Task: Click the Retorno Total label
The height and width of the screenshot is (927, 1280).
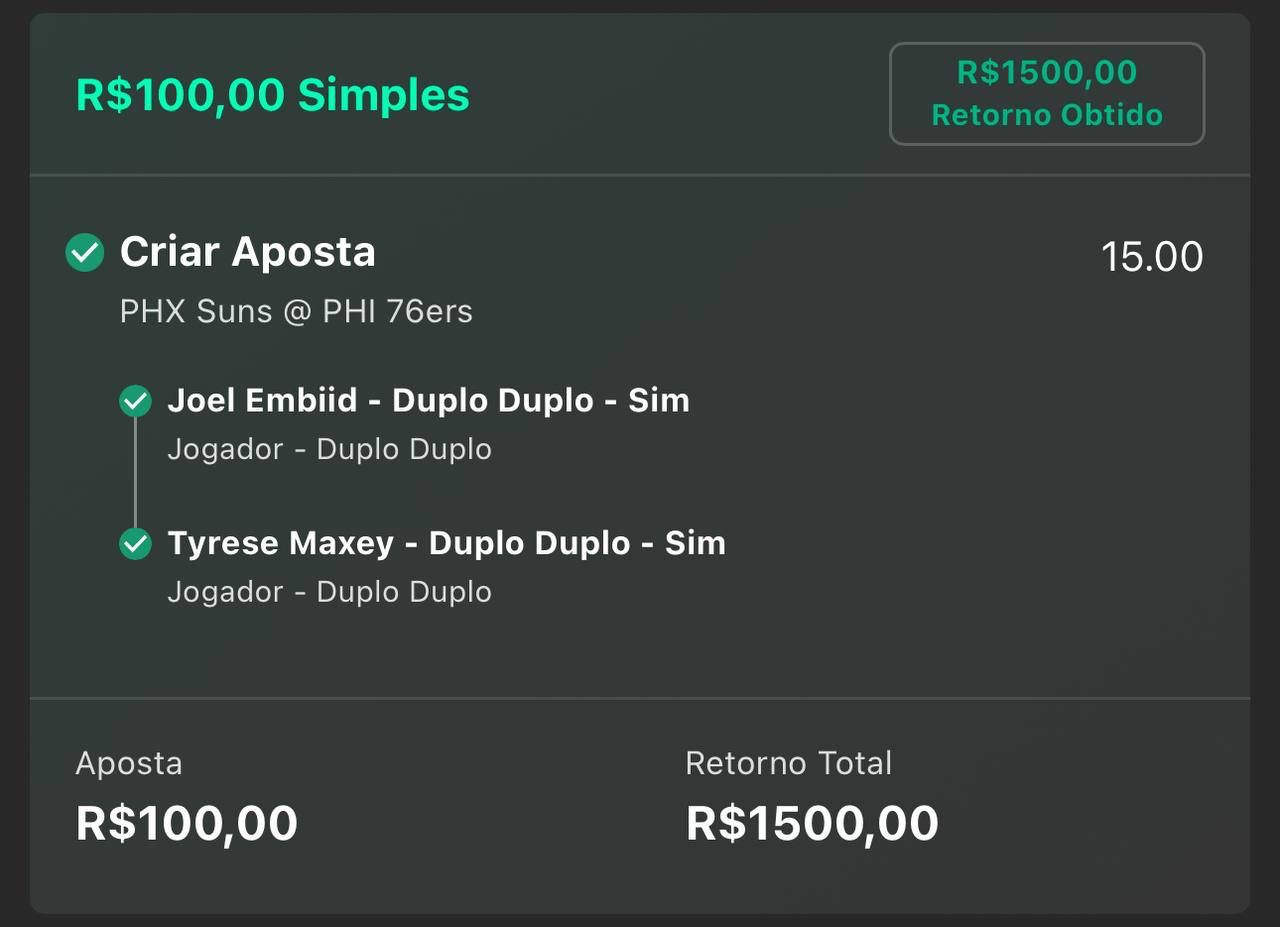Action: point(789,763)
